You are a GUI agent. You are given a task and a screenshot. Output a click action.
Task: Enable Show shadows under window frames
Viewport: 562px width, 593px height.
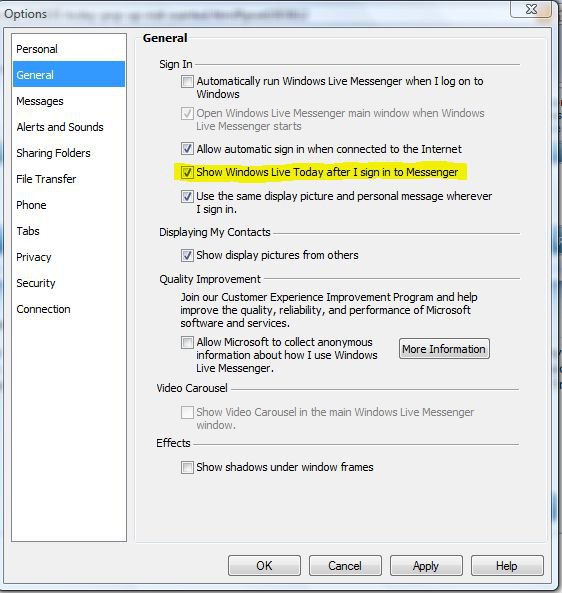point(187,467)
